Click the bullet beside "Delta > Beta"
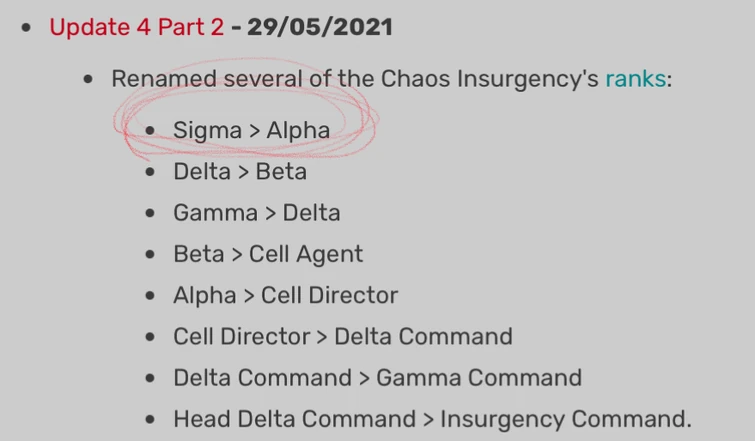This screenshot has height=441, width=755. pyautogui.click(x=151, y=173)
